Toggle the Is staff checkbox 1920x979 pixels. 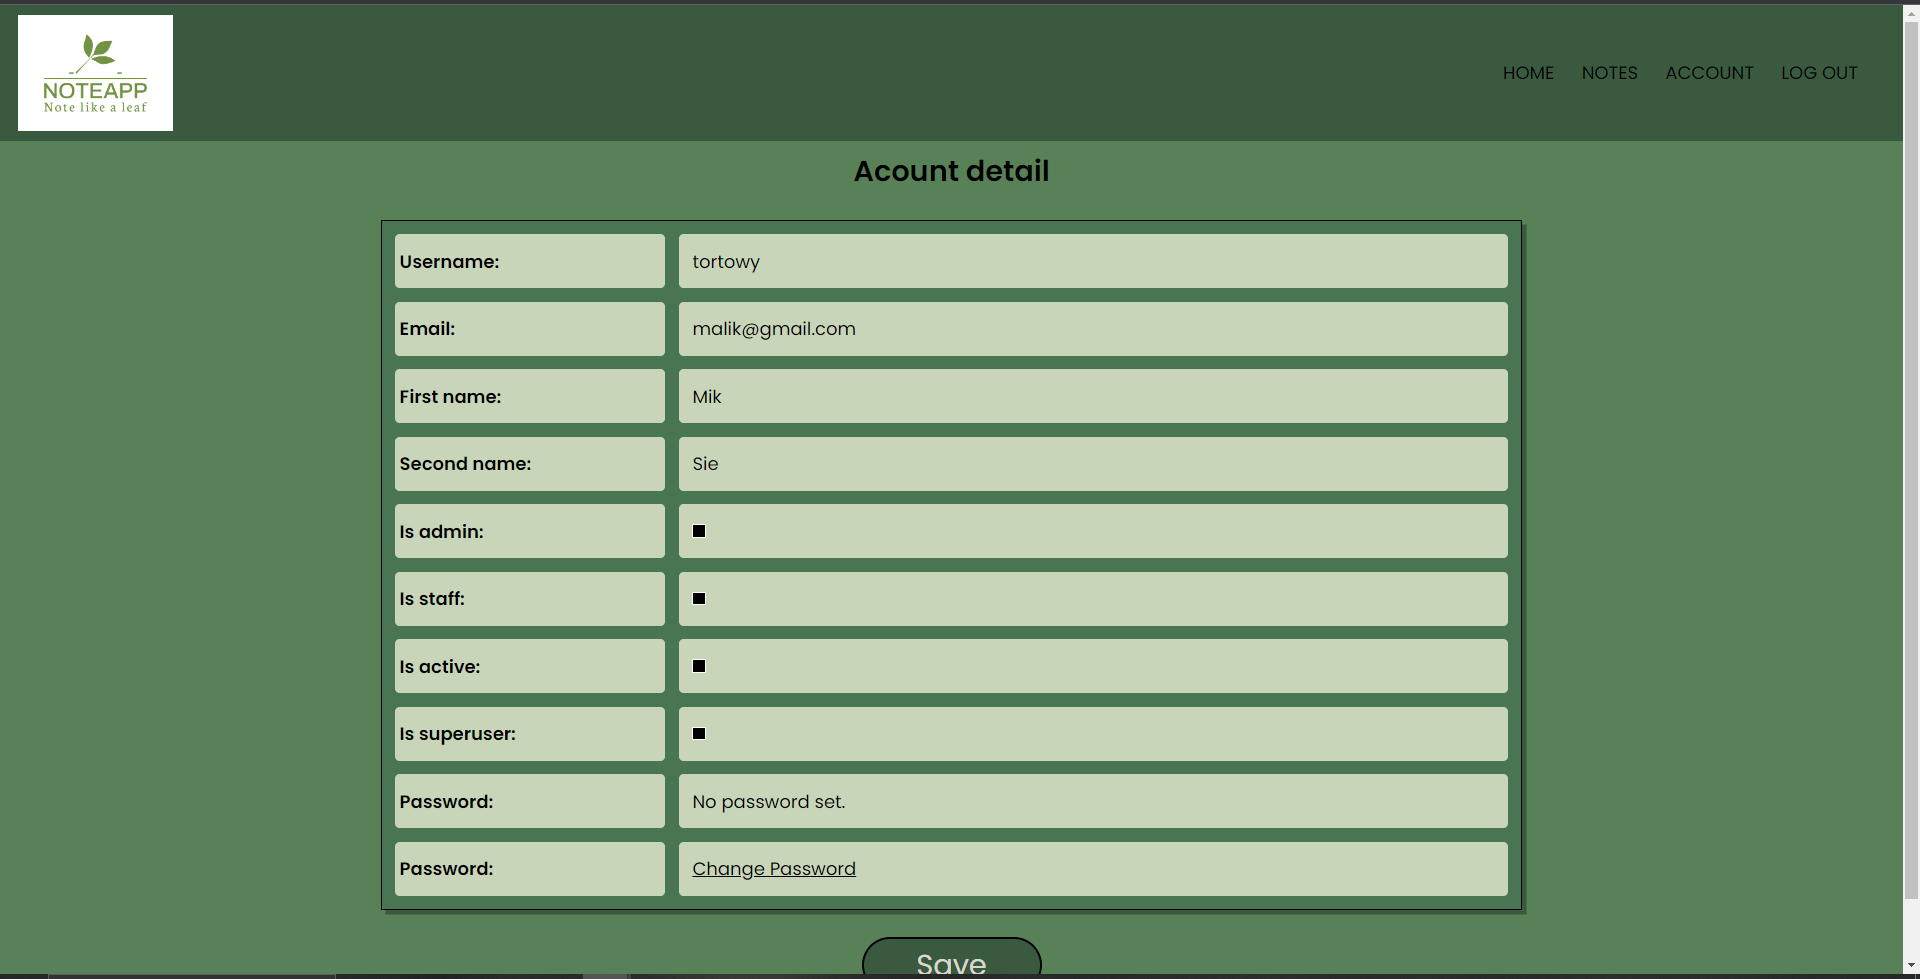pos(699,598)
